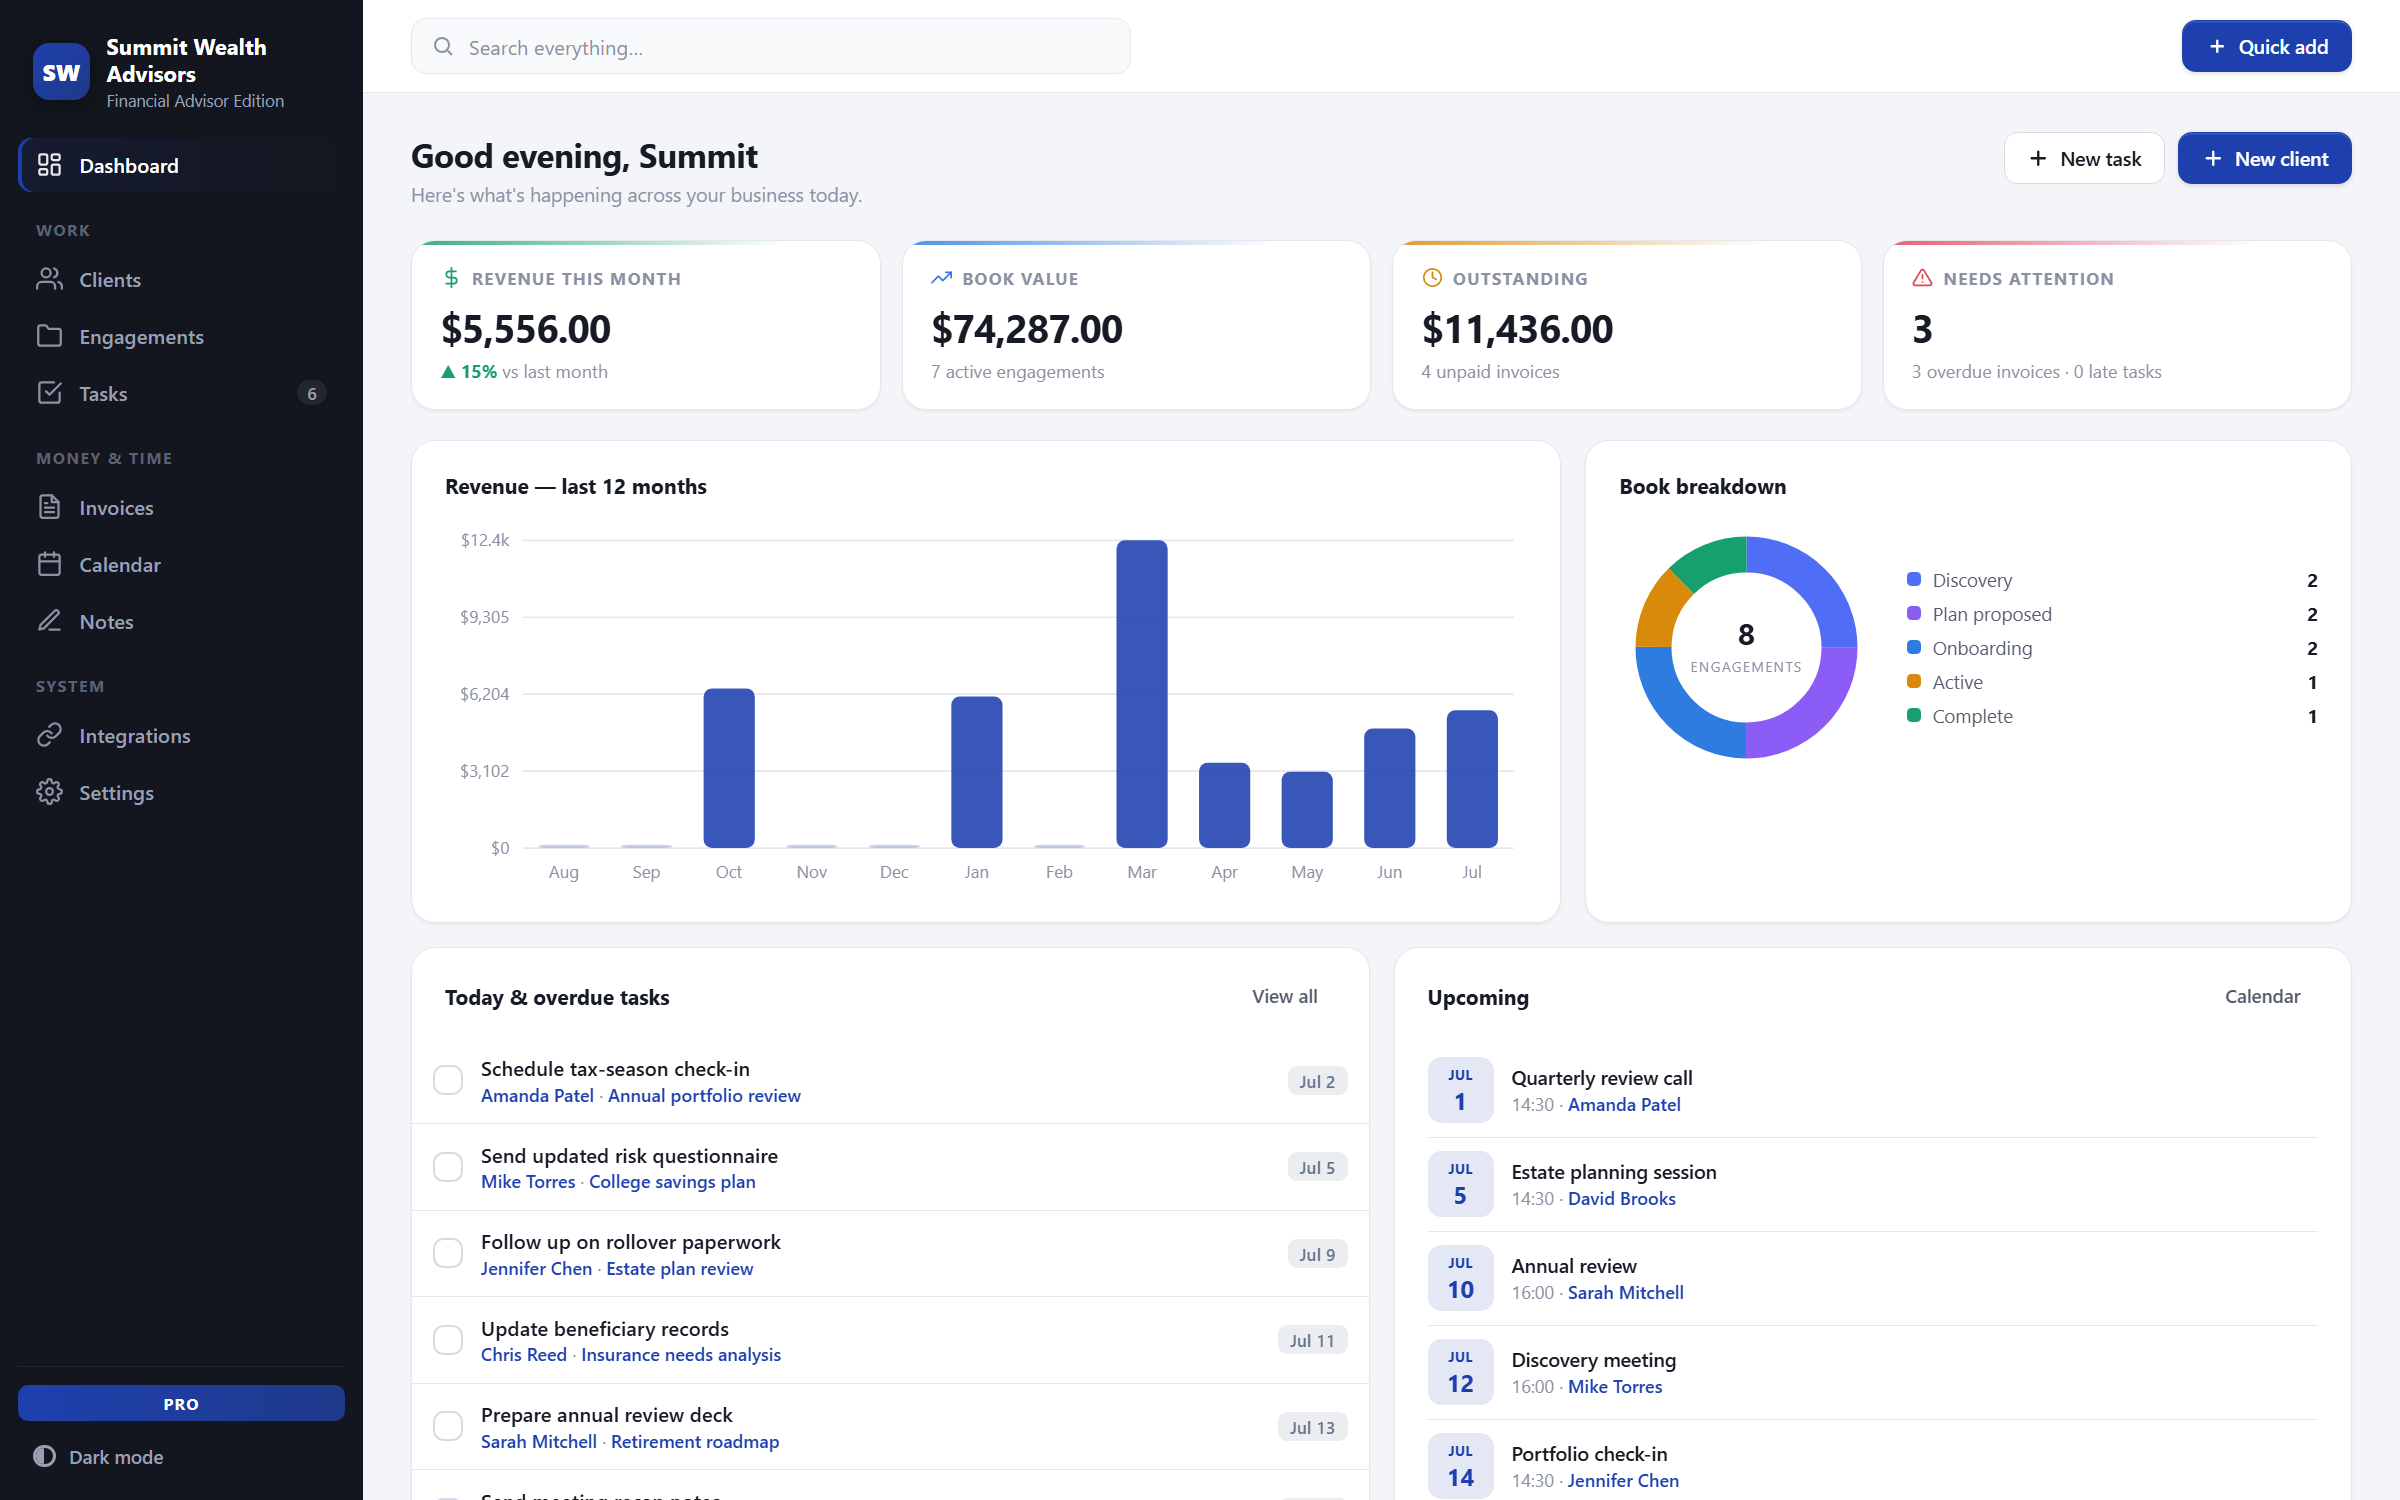2400x1500 pixels.
Task: Check off Prepare annual review deck
Action: click(x=448, y=1426)
